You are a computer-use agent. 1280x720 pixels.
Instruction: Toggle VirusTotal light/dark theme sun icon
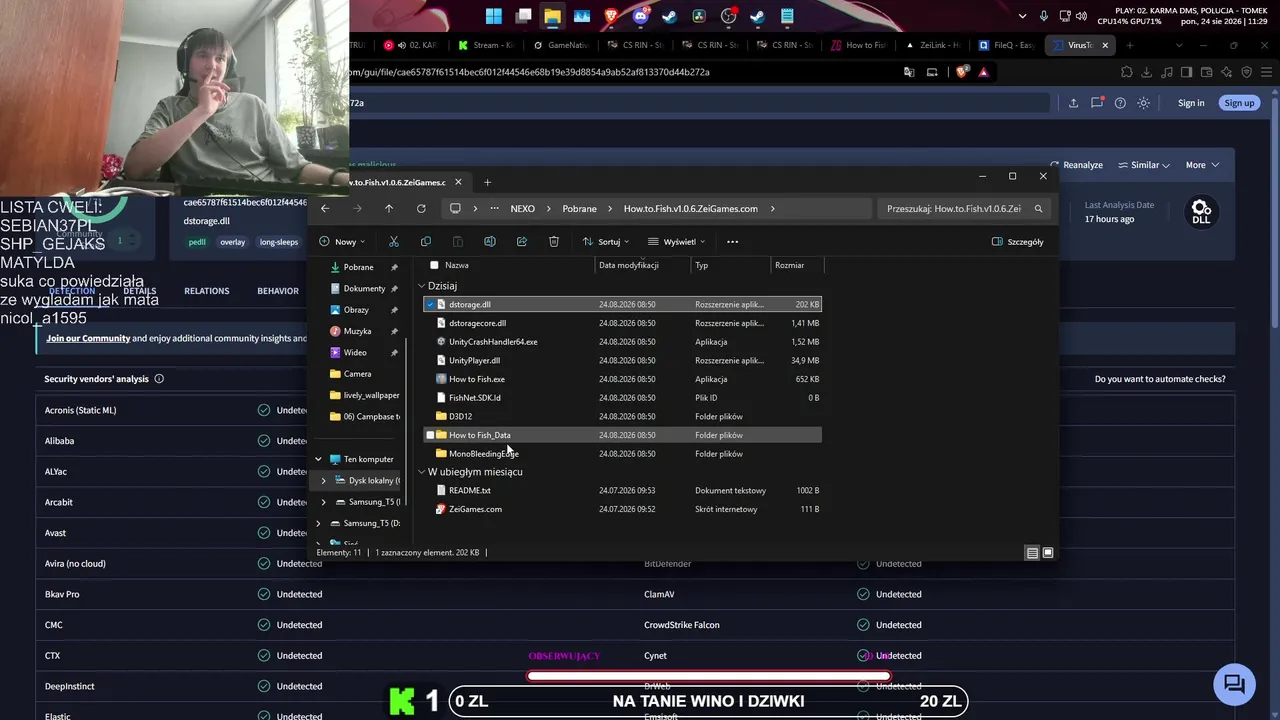(x=1144, y=103)
